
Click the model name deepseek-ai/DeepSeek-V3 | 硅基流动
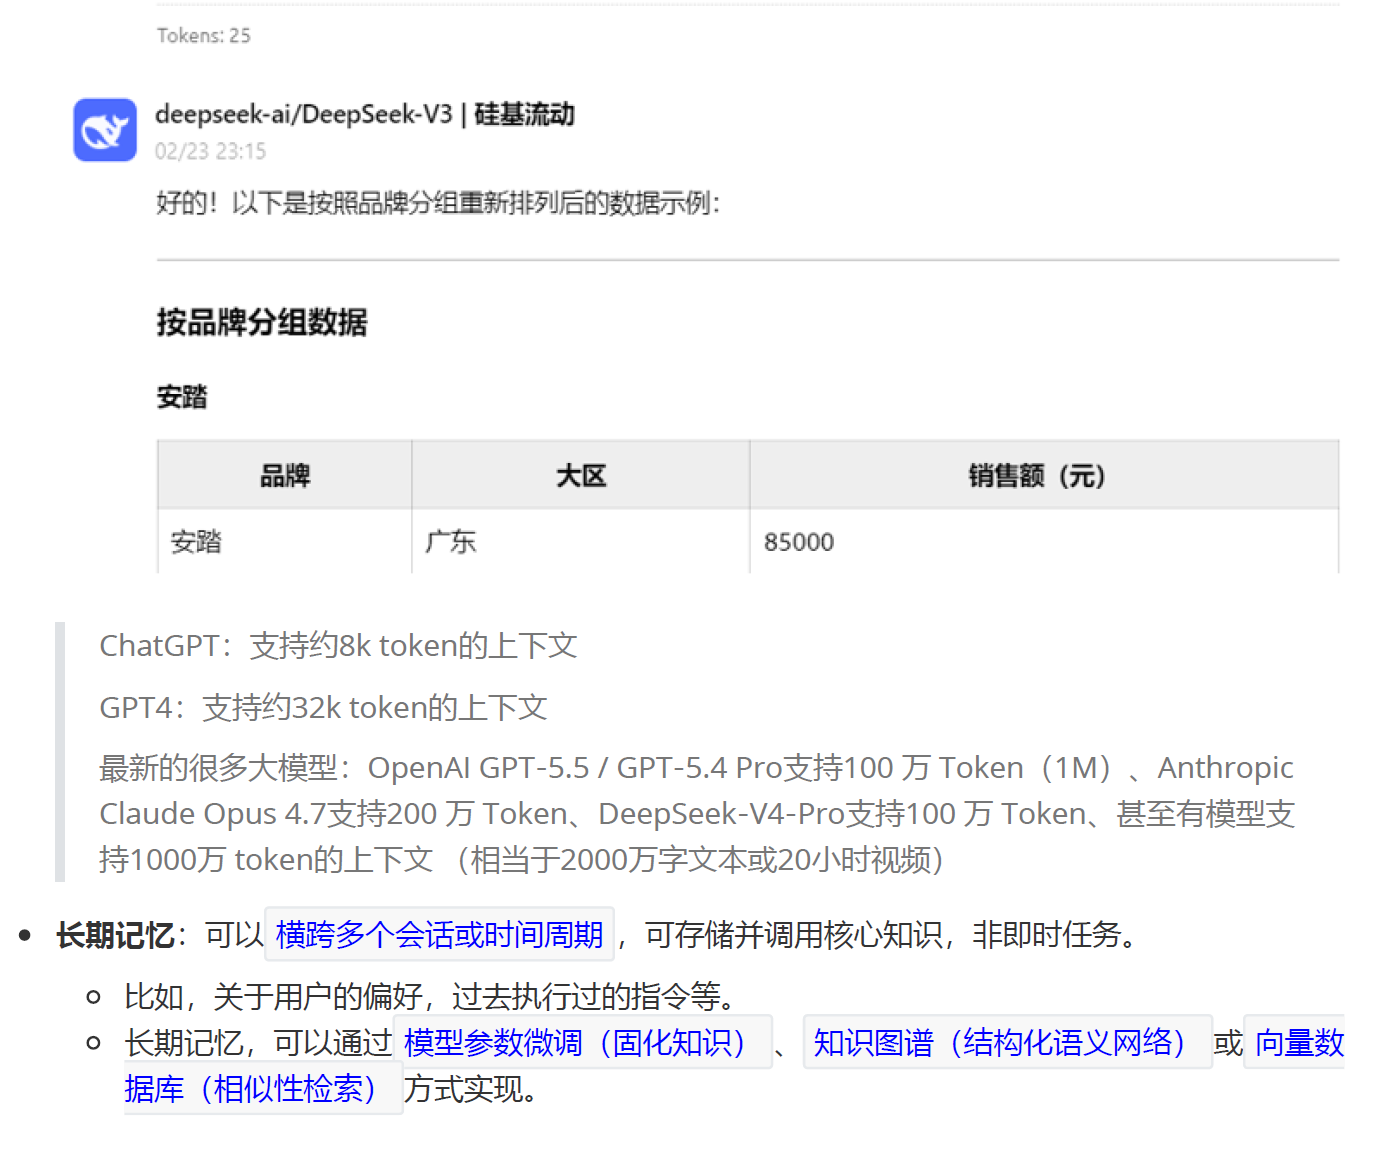(365, 114)
